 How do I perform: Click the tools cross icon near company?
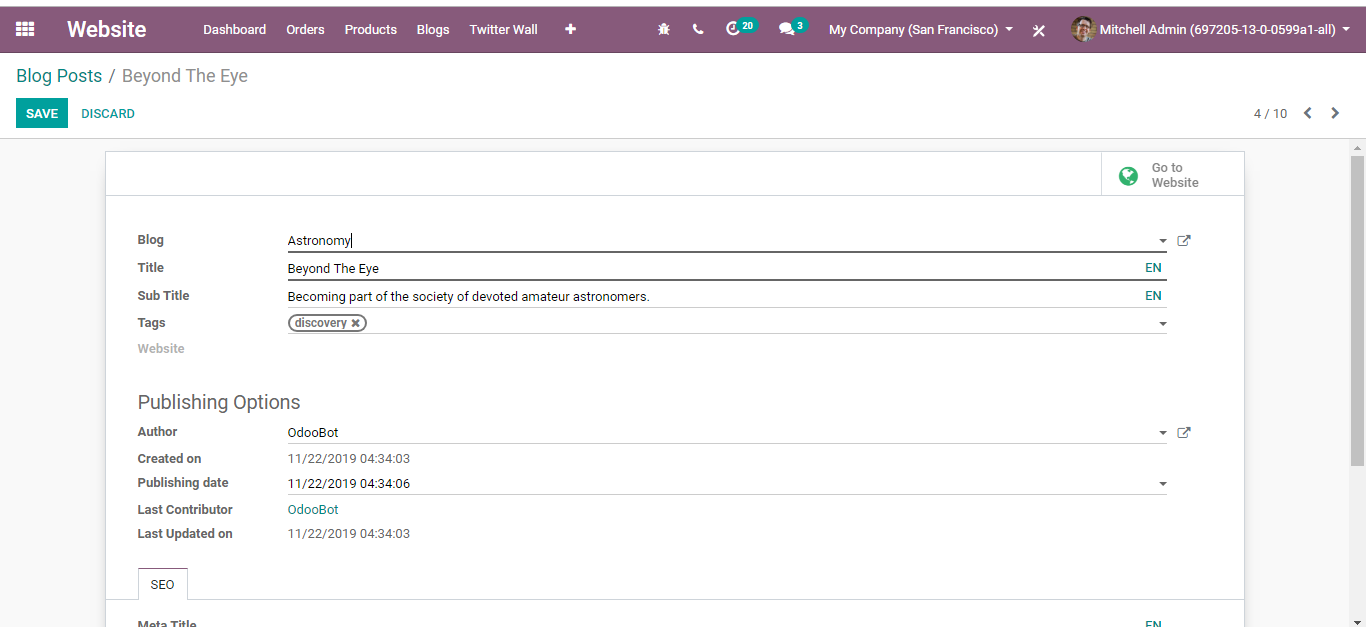point(1039,30)
